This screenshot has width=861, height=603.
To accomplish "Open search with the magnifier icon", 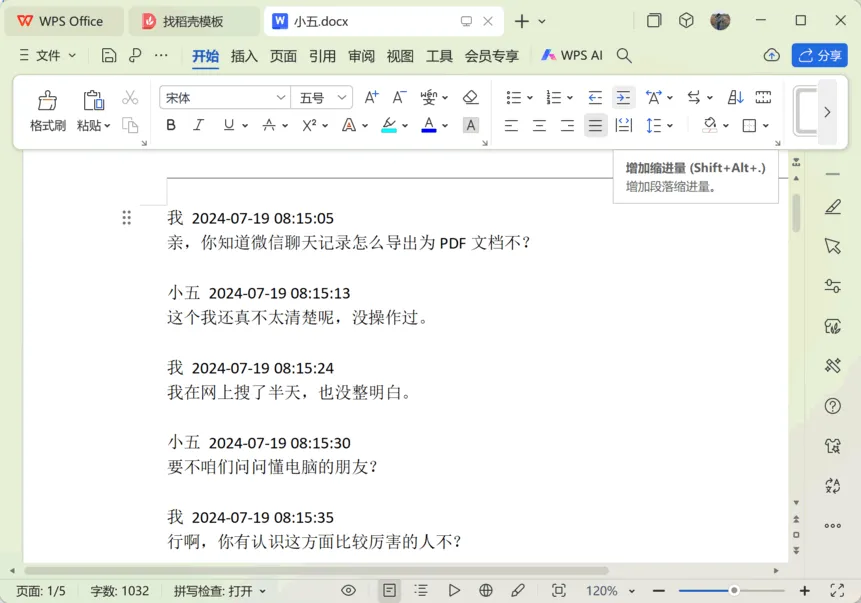I will (624, 55).
